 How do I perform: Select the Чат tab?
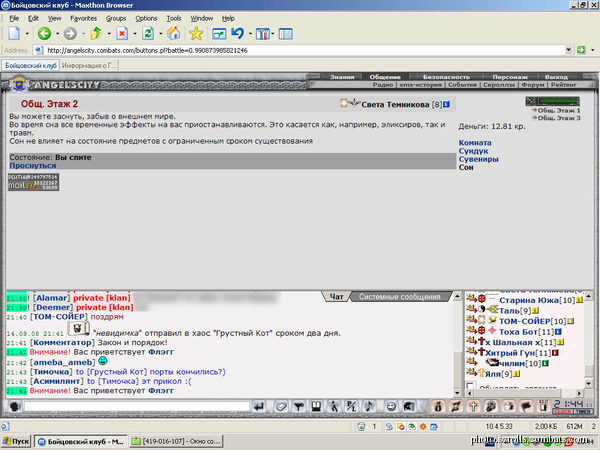[x=336, y=297]
